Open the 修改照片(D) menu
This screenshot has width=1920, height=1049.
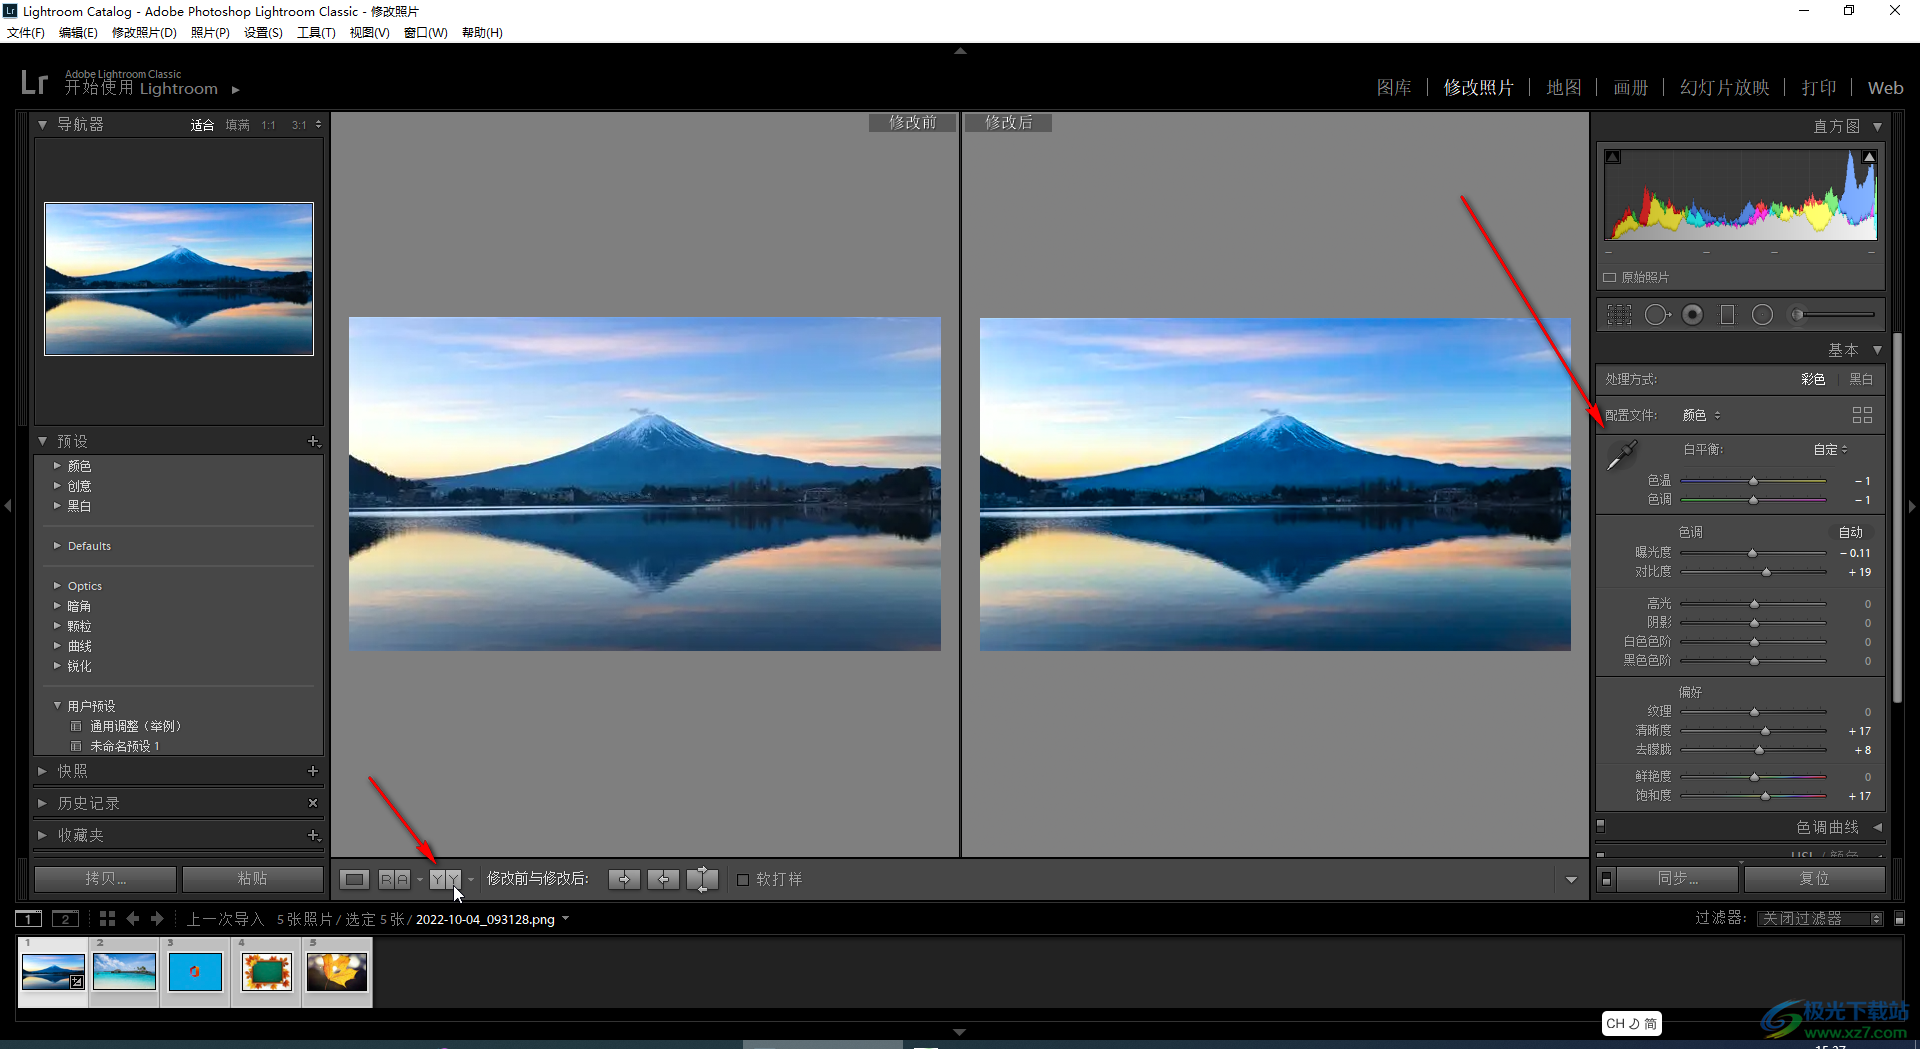(144, 33)
